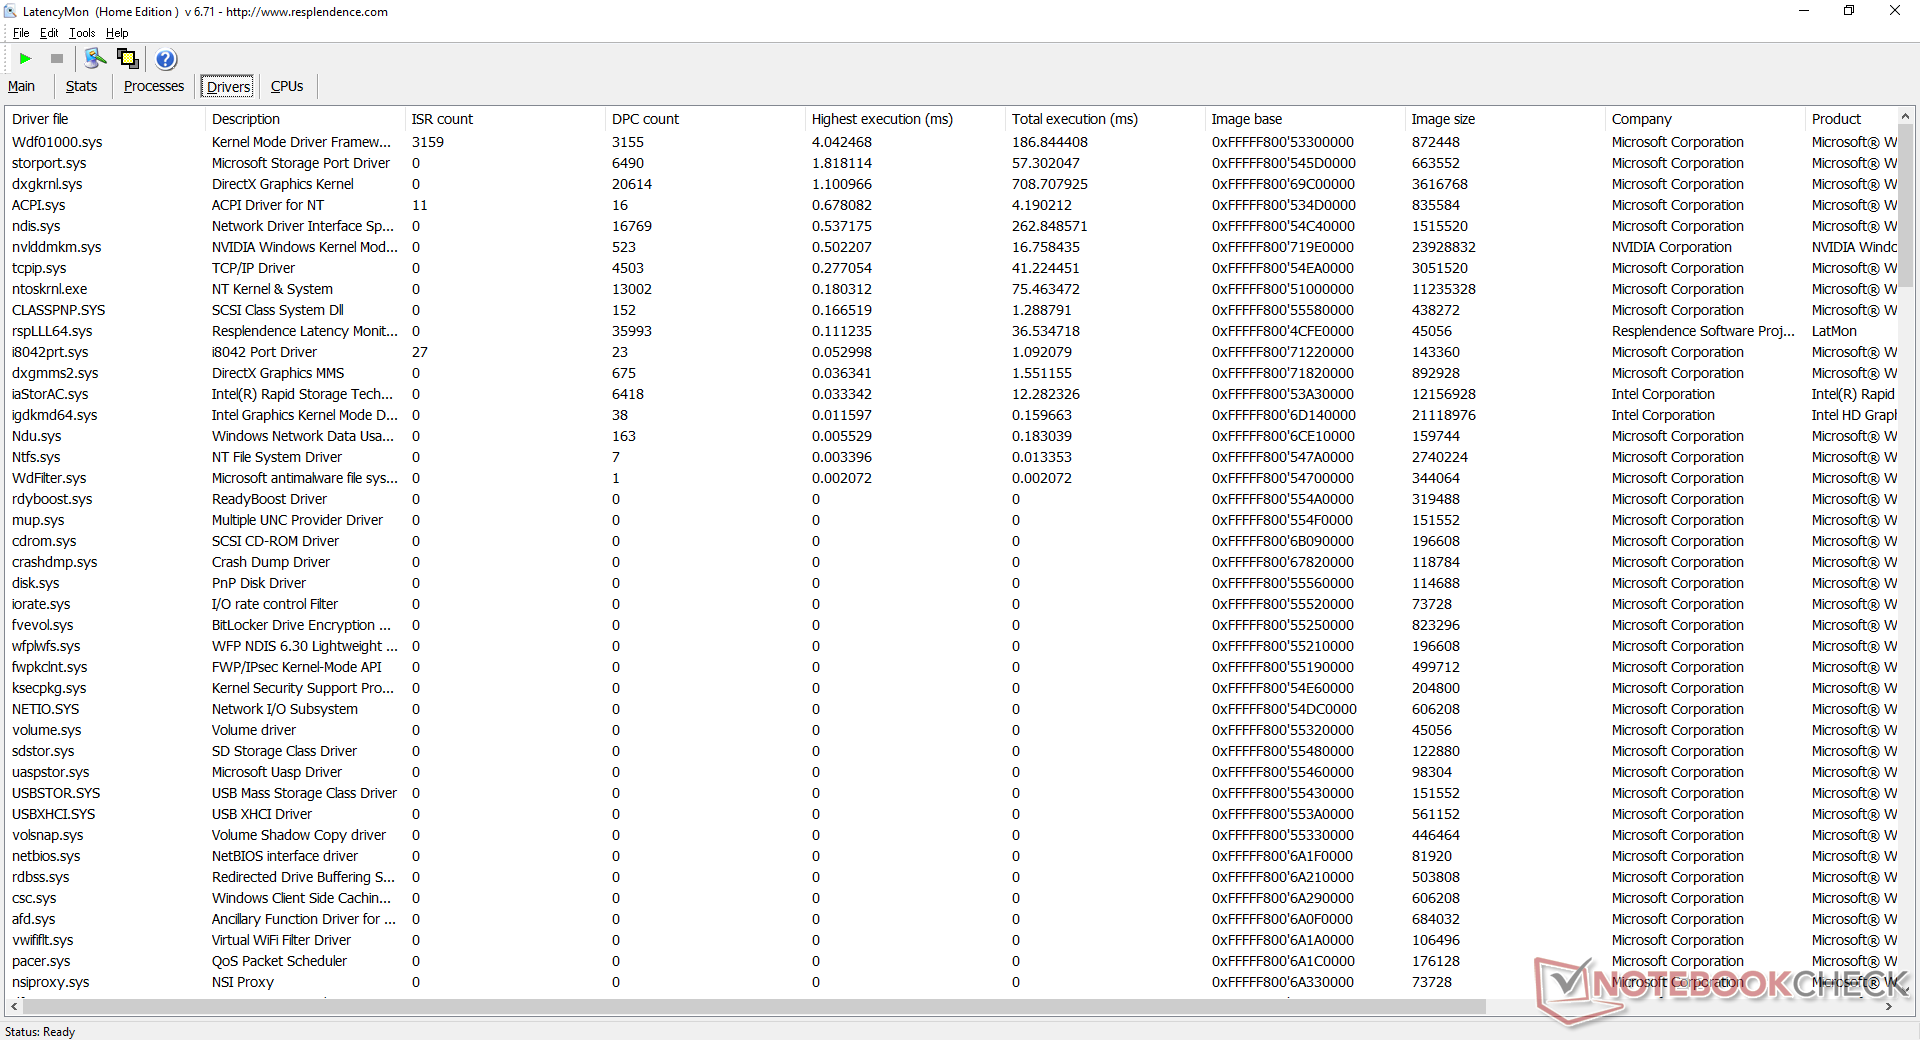
Task: Switch to the CPUs tab
Action: [x=287, y=86]
